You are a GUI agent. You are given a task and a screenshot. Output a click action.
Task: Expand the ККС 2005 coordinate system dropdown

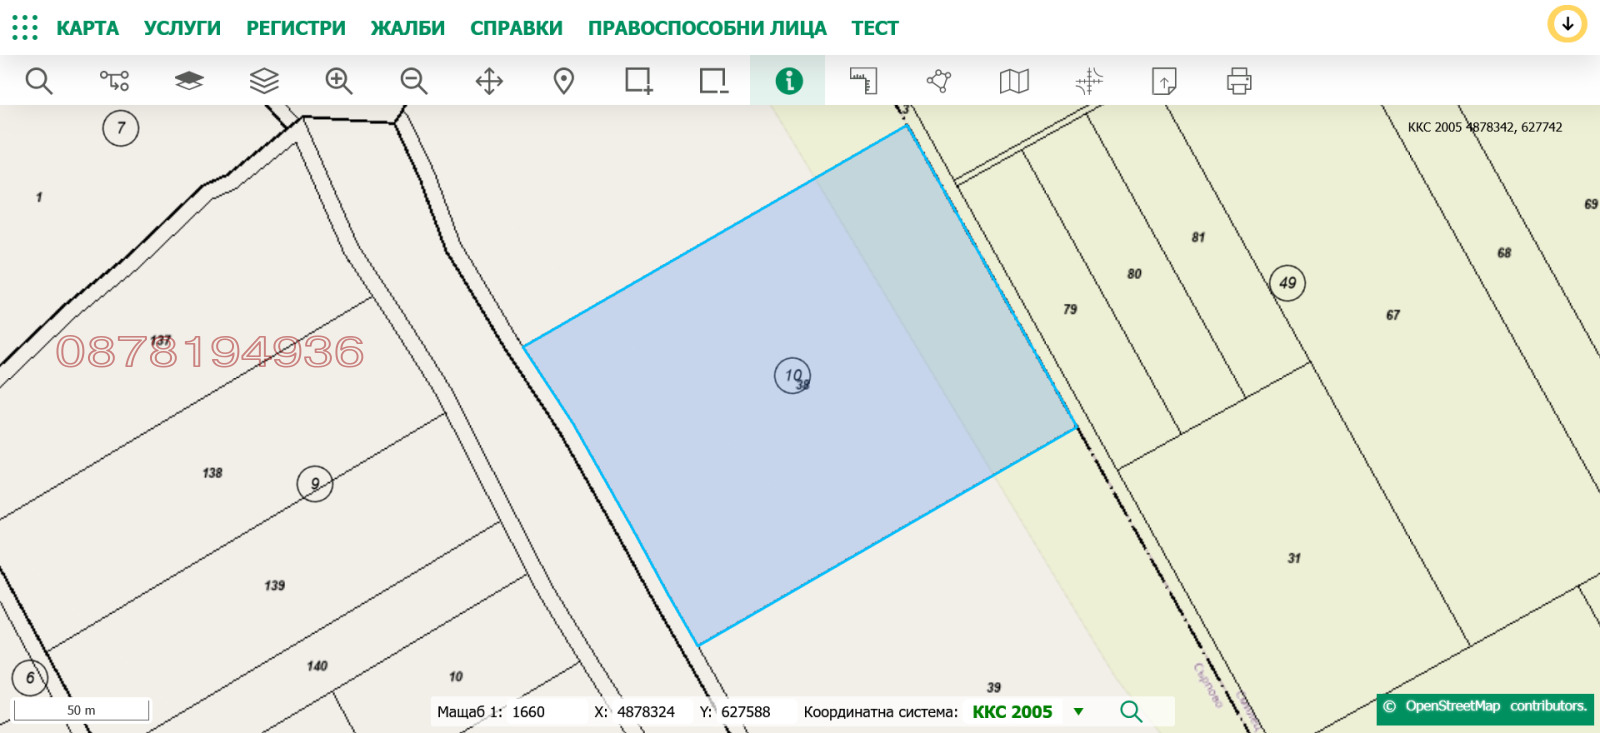(x=1078, y=712)
